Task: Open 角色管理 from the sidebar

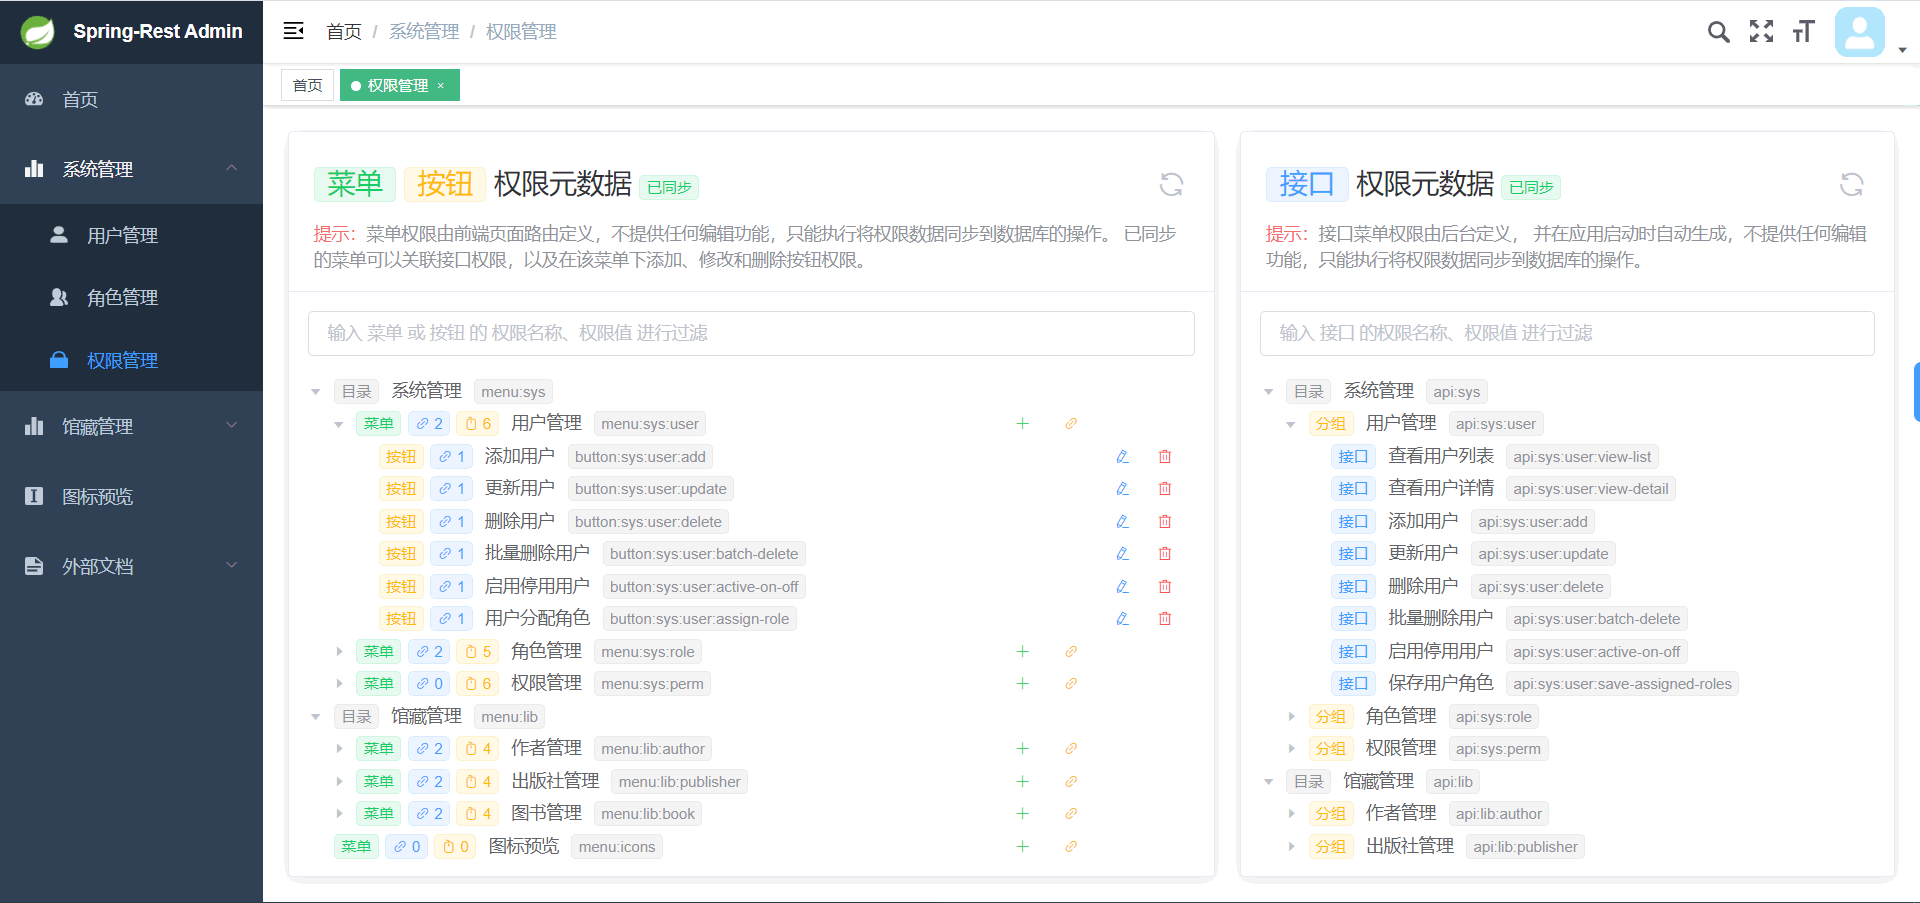Action: [123, 297]
